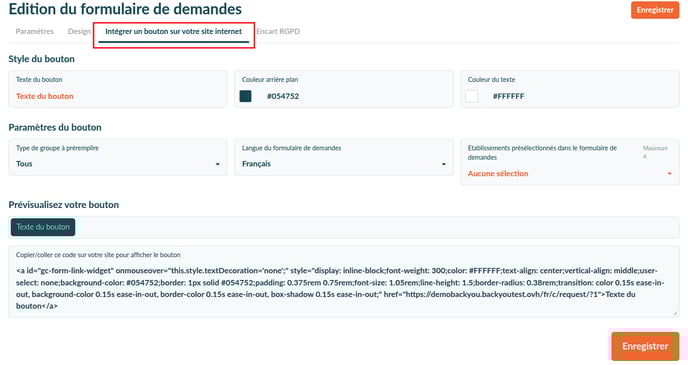Viewport: 688px width, 365px height.
Task: Open Etablissements présélectionnés dropdown
Action: (x=570, y=162)
